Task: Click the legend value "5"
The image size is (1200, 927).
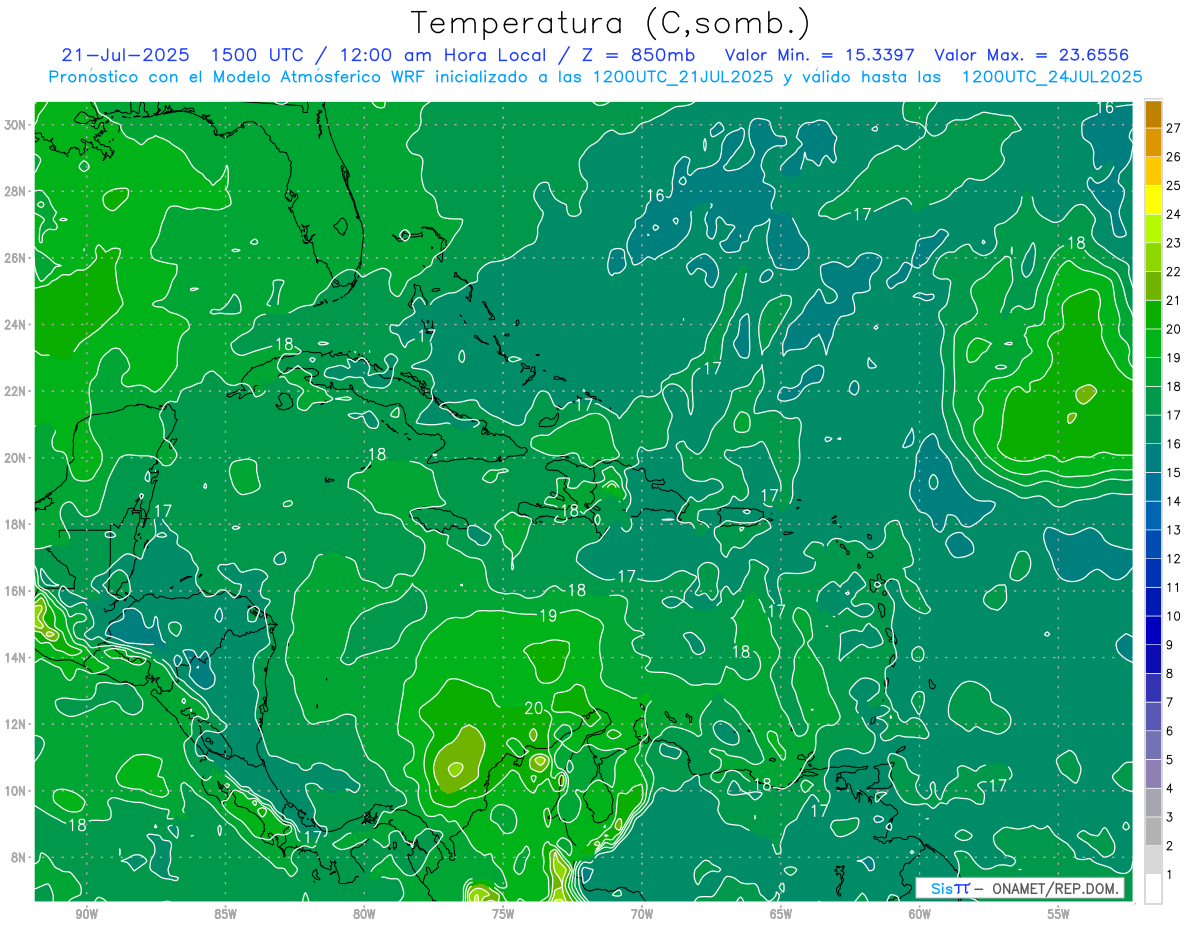Action: 1170,760
